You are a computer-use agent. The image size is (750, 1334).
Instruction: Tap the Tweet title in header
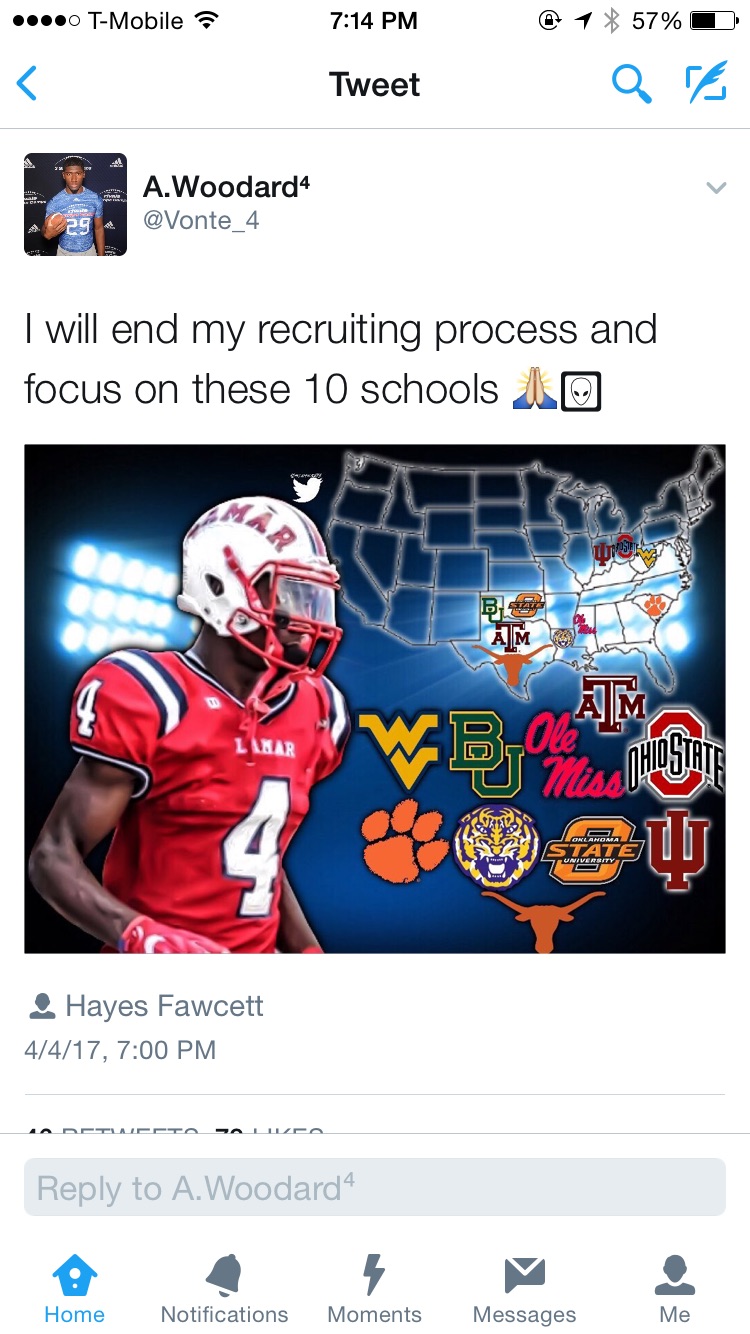pos(375,84)
